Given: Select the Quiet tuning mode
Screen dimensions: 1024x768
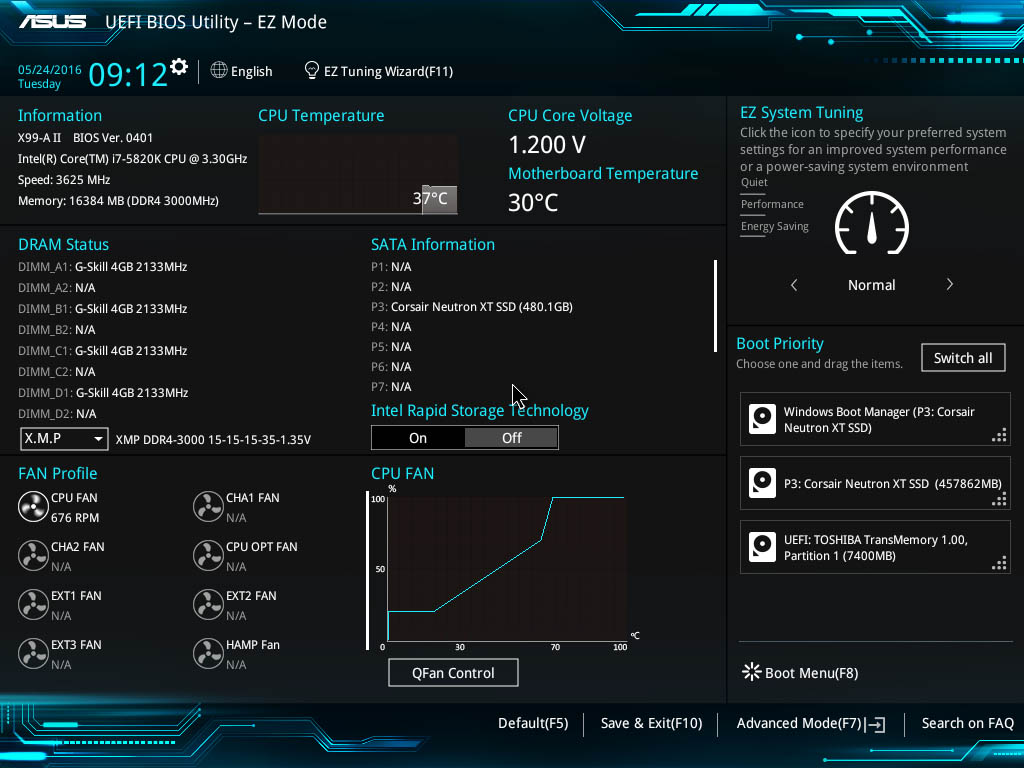Looking at the screenshot, I should 754,182.
